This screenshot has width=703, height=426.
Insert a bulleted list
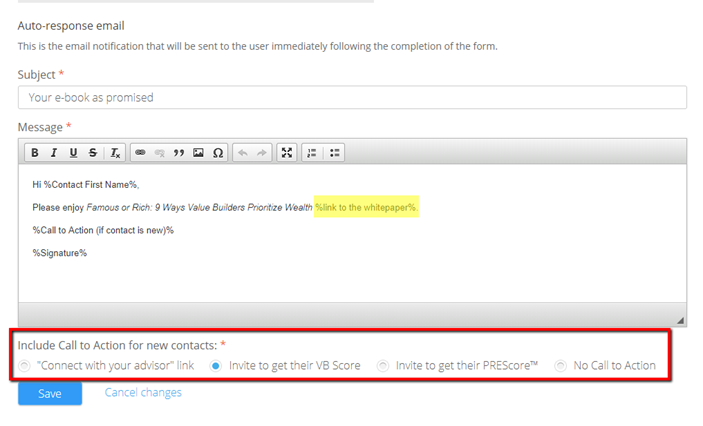click(334, 153)
